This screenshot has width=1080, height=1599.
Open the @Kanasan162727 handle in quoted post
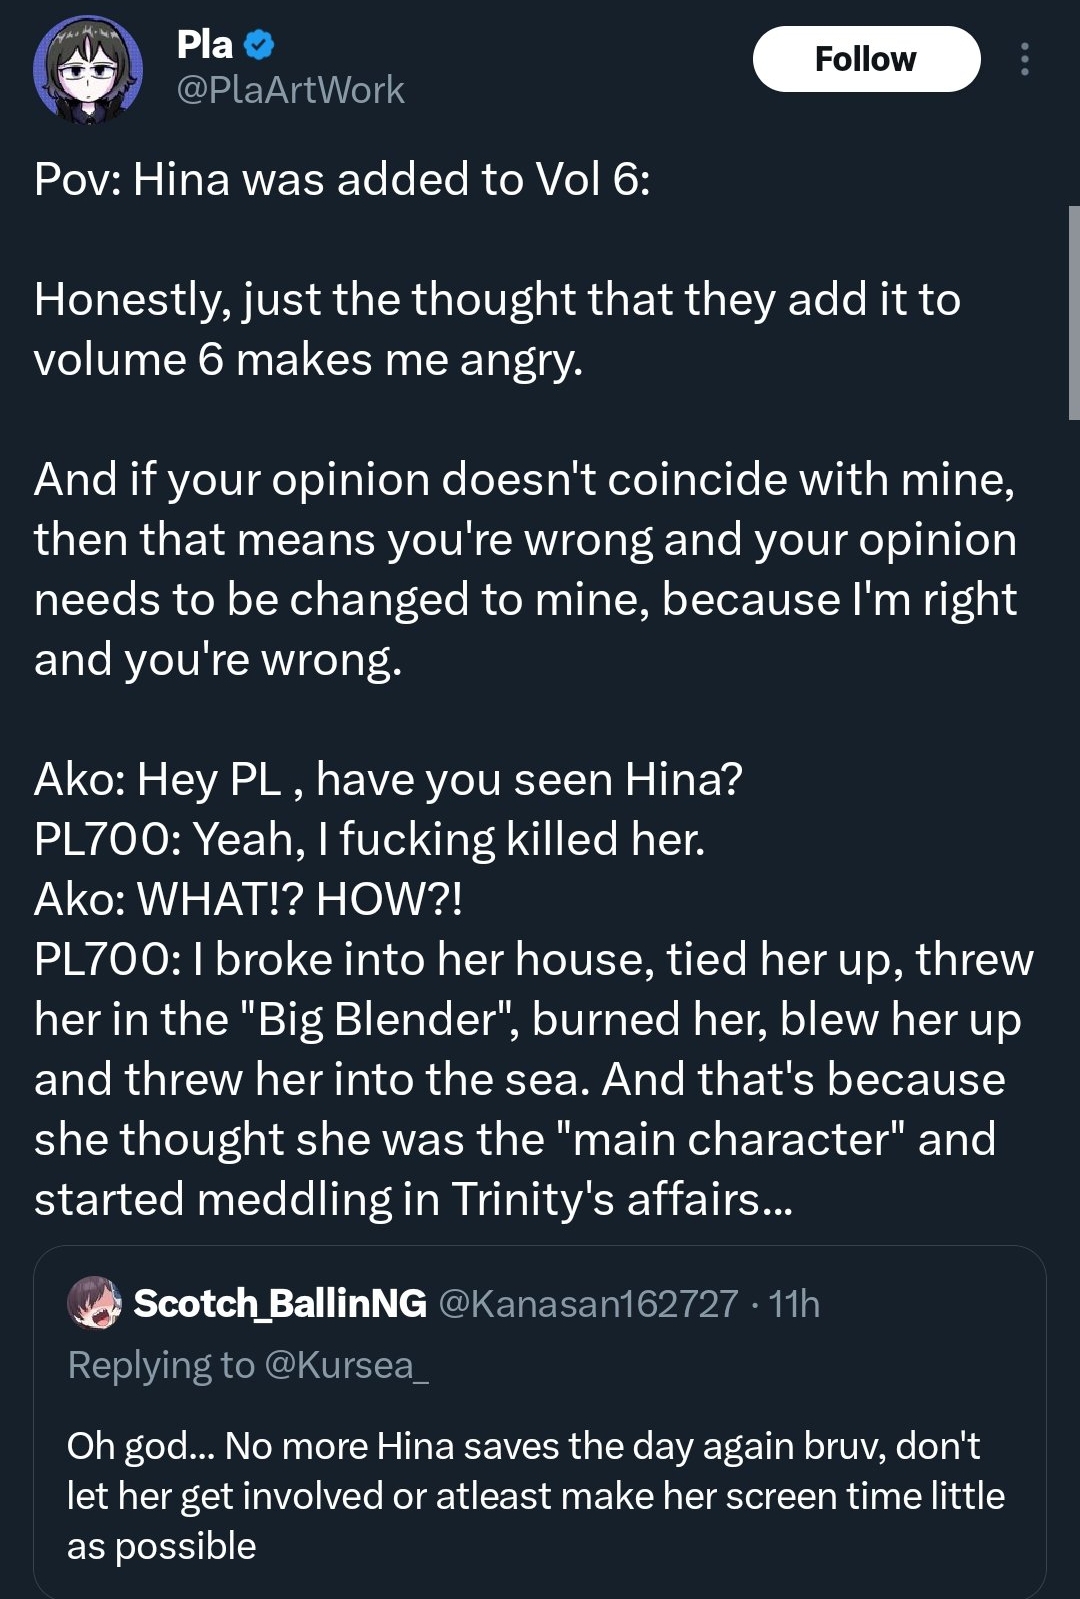pyautogui.click(x=588, y=1303)
